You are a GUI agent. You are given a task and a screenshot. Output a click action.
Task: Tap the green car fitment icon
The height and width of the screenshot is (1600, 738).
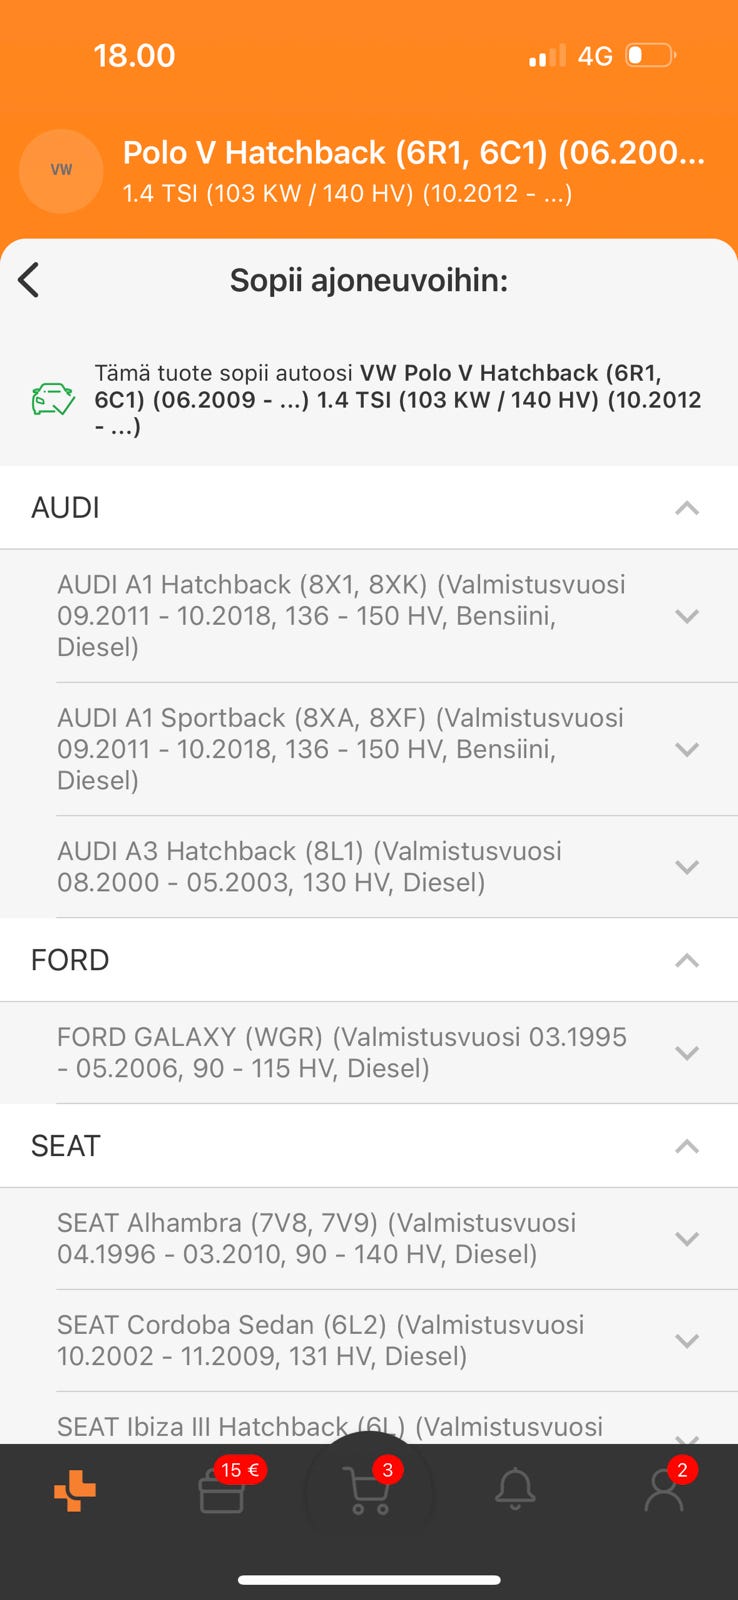[x=53, y=399]
